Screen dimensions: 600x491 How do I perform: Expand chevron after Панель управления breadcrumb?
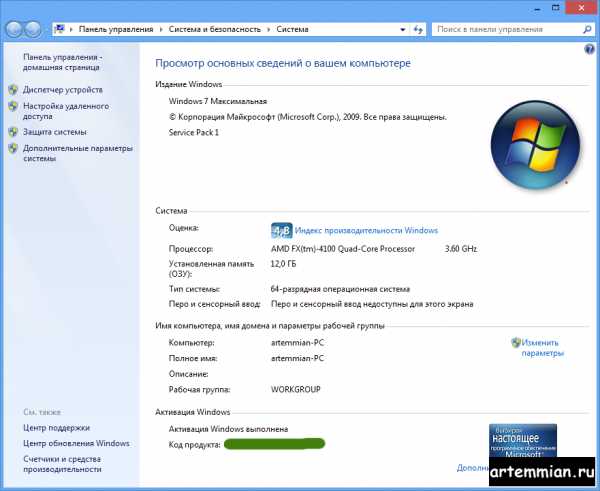click(161, 29)
